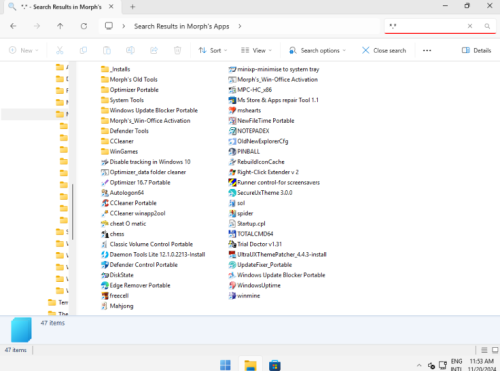The width and height of the screenshot is (500, 371).
Task: Clear the search box text
Action: (470, 26)
